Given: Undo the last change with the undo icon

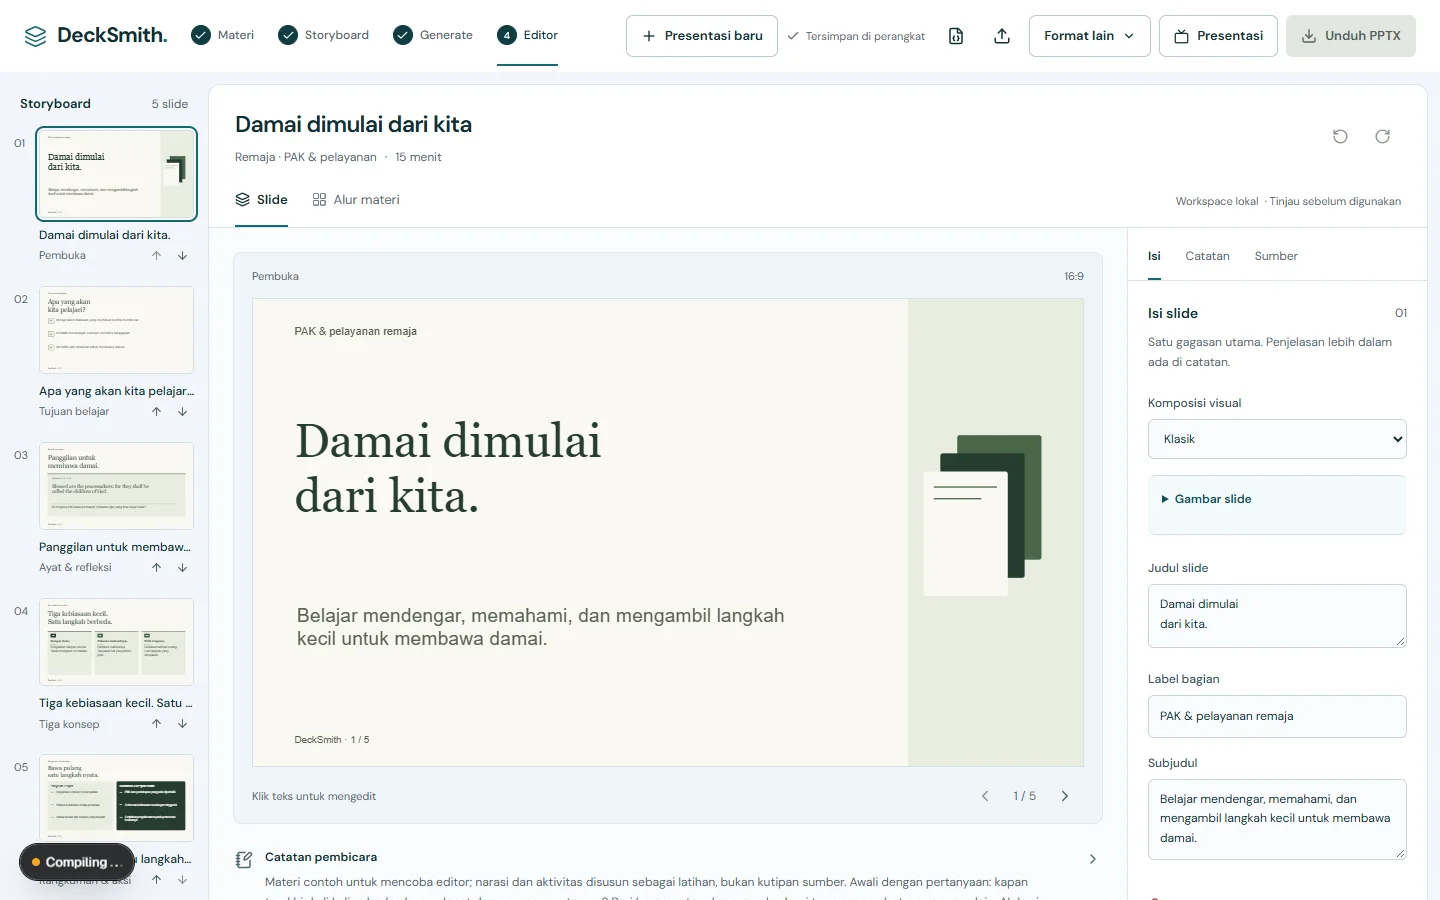Looking at the screenshot, I should [x=1340, y=136].
